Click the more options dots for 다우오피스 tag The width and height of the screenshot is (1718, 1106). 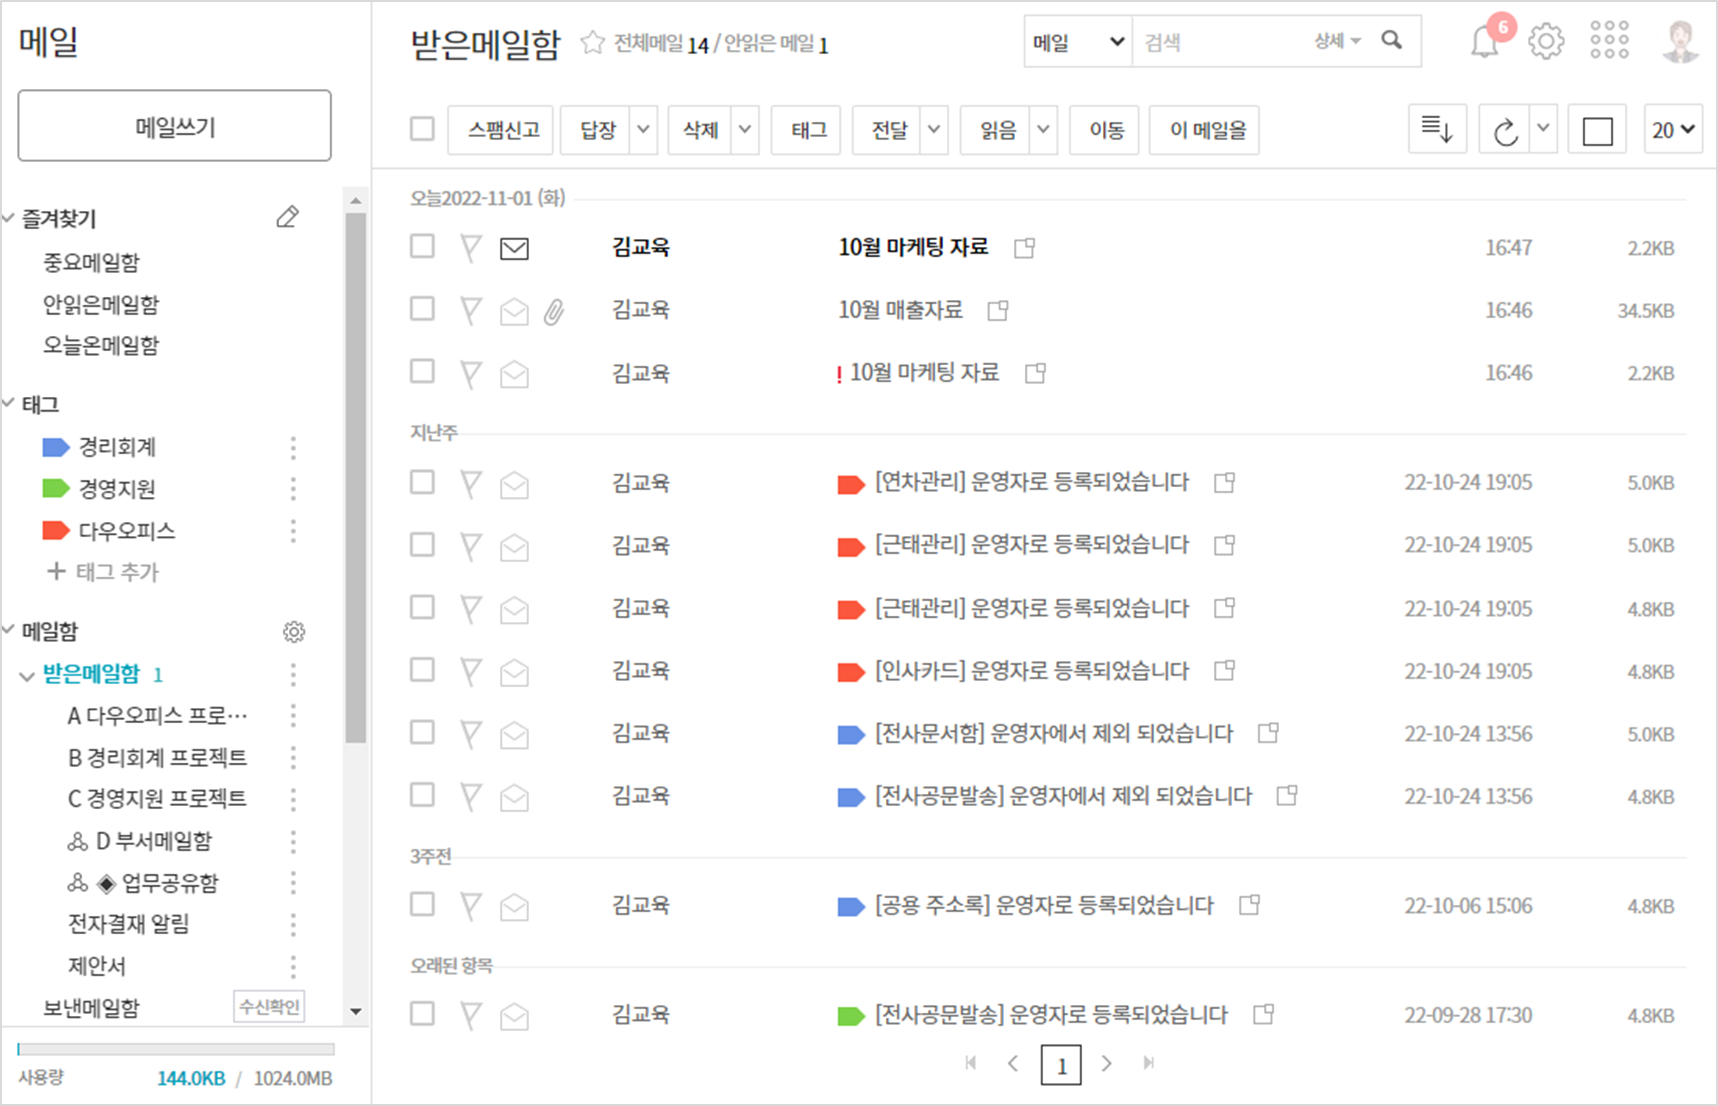tap(293, 530)
